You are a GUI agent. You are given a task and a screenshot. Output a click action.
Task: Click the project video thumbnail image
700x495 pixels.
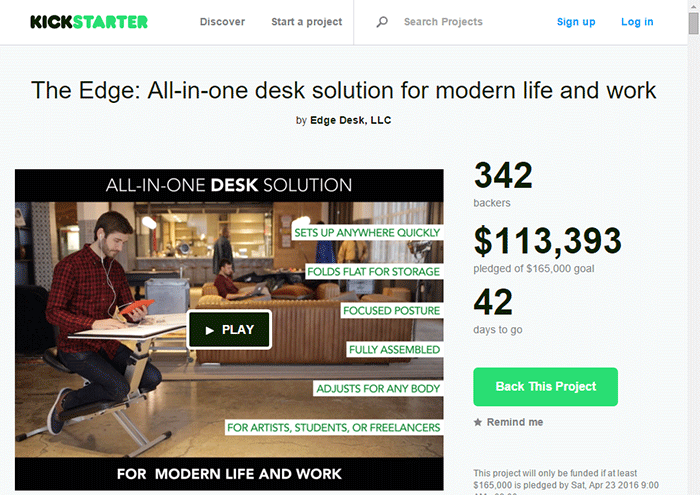point(229,330)
